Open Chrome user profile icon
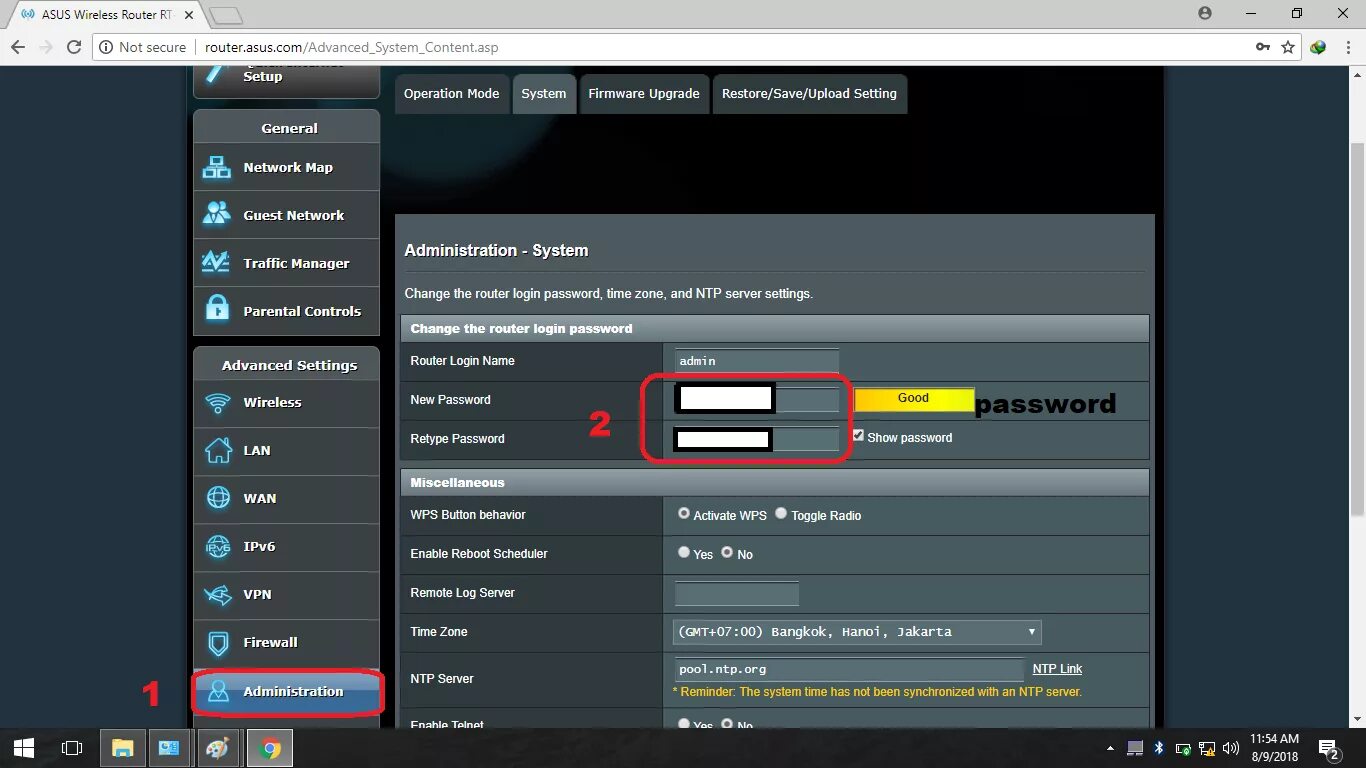1366x768 pixels. pyautogui.click(x=1205, y=13)
